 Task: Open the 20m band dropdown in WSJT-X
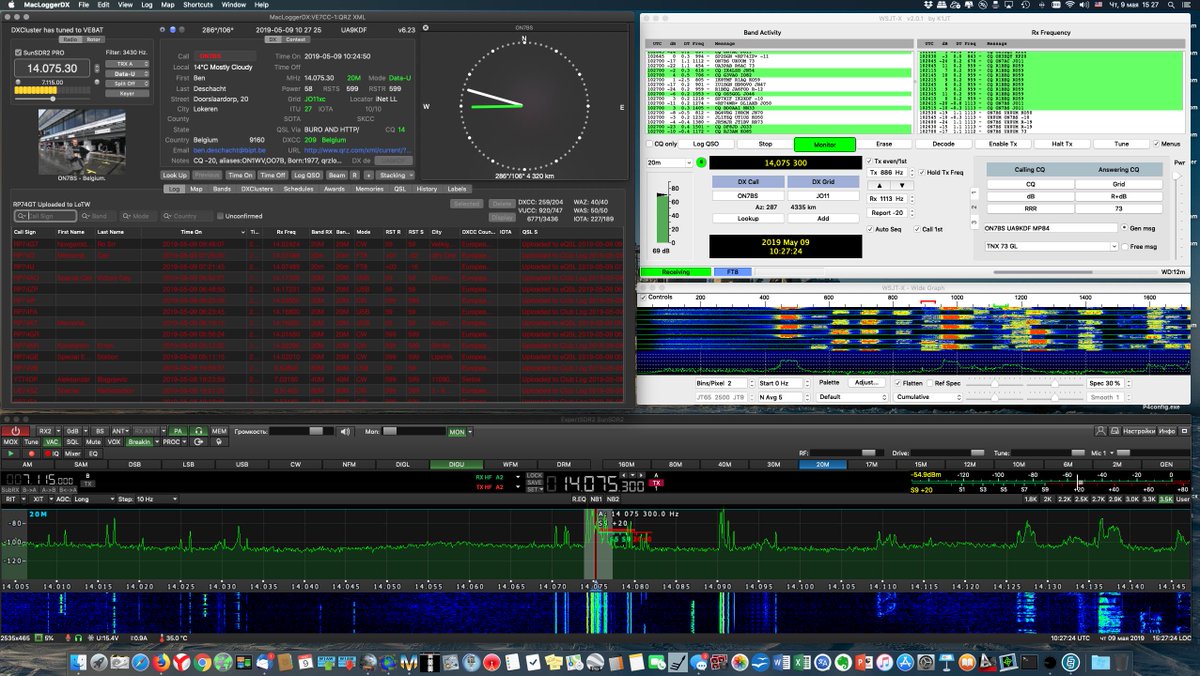(x=669, y=162)
